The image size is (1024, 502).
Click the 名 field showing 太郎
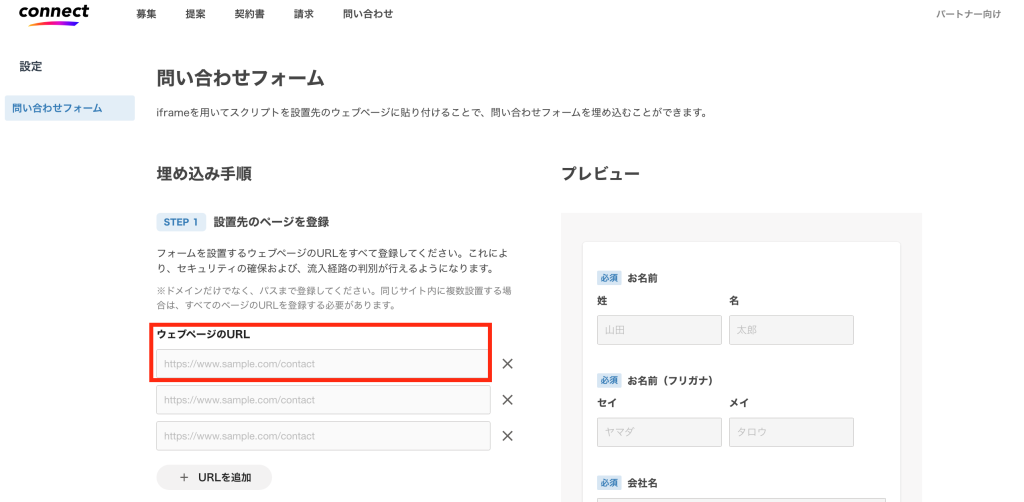click(791, 330)
